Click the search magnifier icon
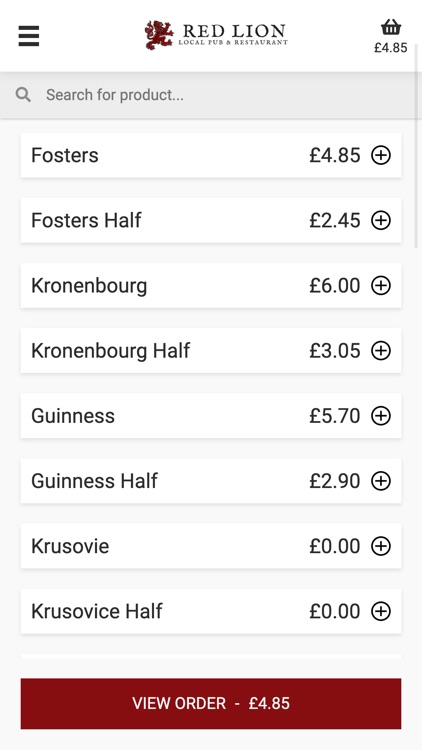422x750 pixels. (x=23, y=95)
